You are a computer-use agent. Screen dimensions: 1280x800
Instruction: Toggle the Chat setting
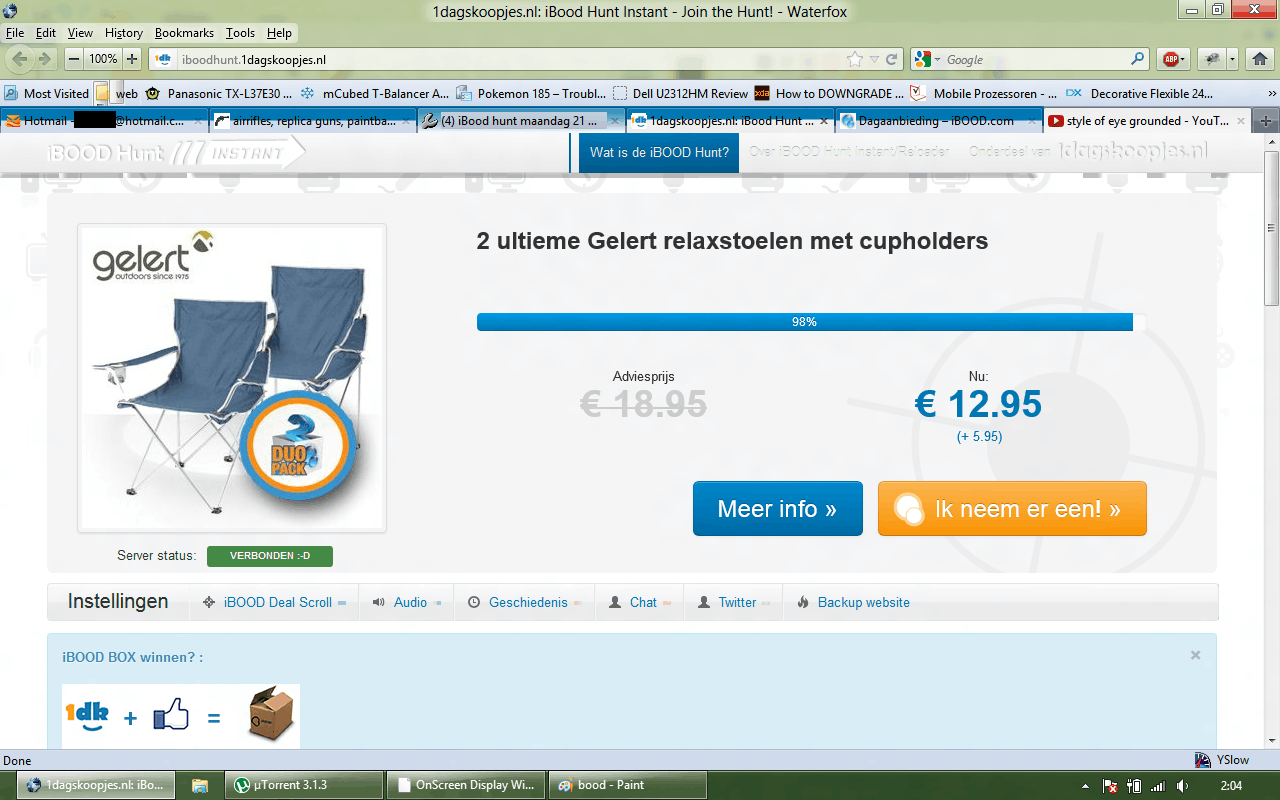click(640, 602)
